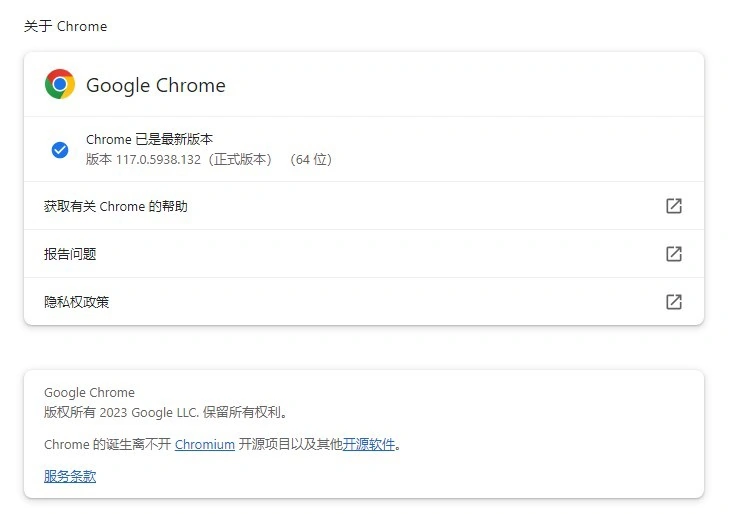Follow the 开源软件 link
732x514 pixels.
(x=369, y=444)
